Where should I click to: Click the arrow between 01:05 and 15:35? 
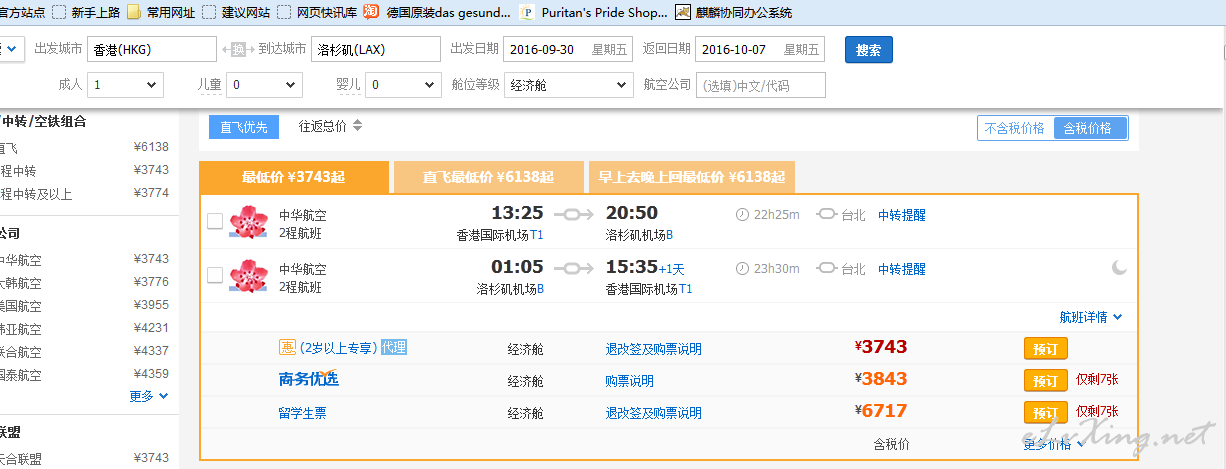[x=574, y=268]
